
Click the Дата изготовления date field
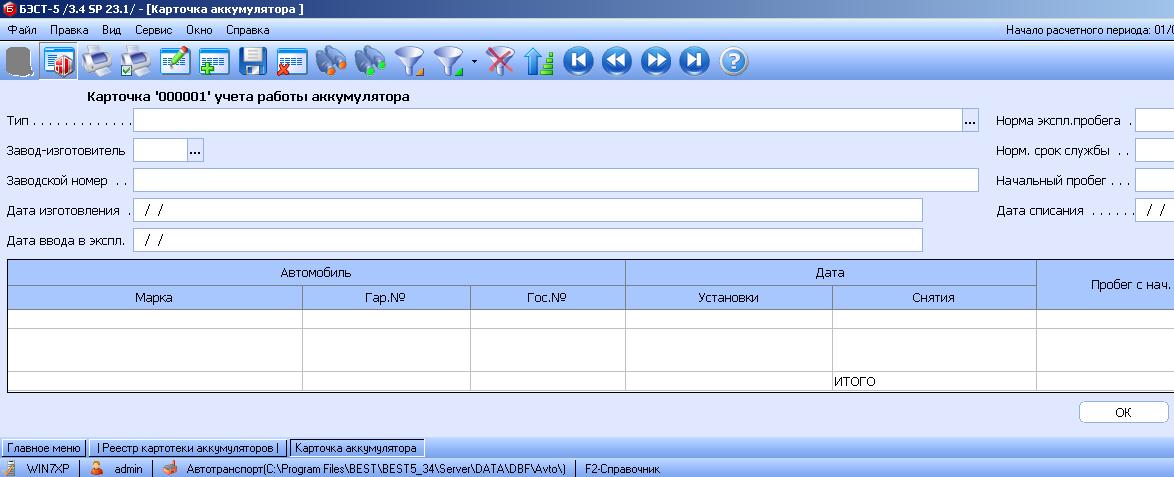pyautogui.click(x=527, y=210)
